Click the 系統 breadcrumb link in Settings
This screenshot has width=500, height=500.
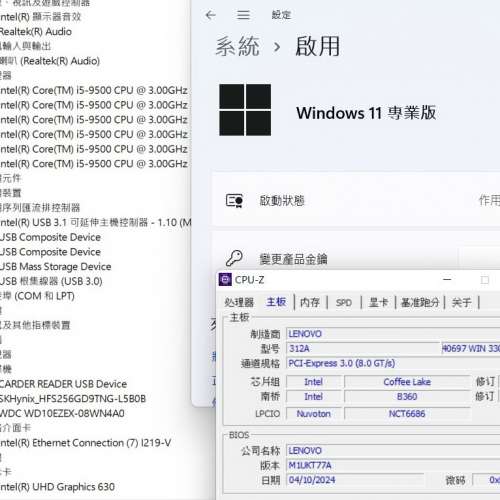coord(237,46)
